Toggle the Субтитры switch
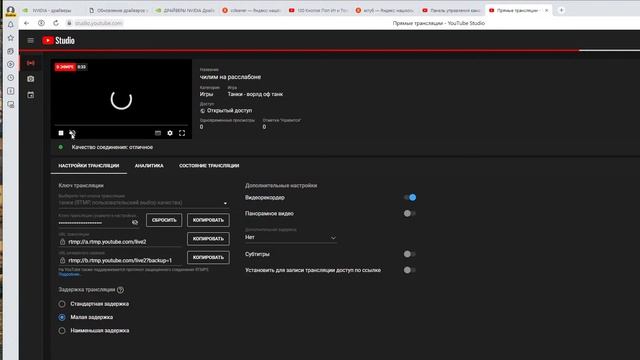This screenshot has height=360, width=640. (410, 254)
